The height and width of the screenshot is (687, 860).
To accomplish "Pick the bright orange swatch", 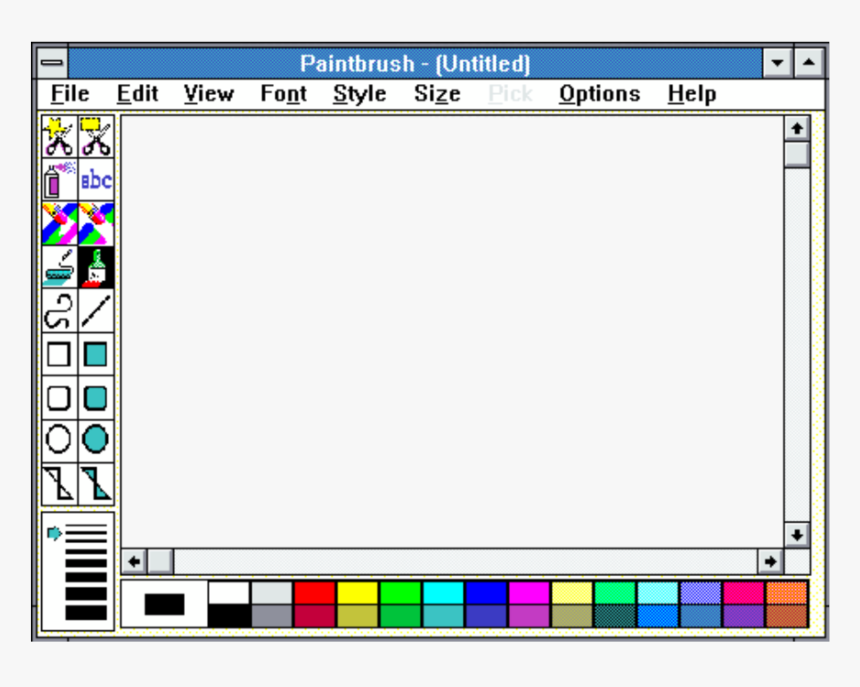I will [787, 593].
